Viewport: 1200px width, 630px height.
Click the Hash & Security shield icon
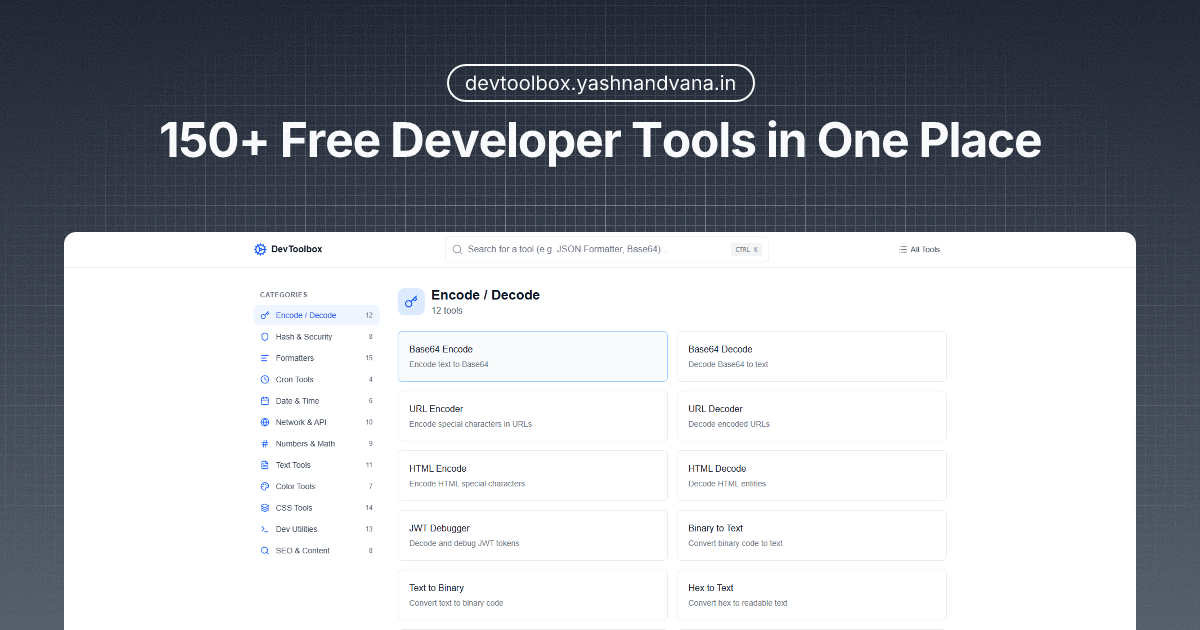tap(265, 336)
